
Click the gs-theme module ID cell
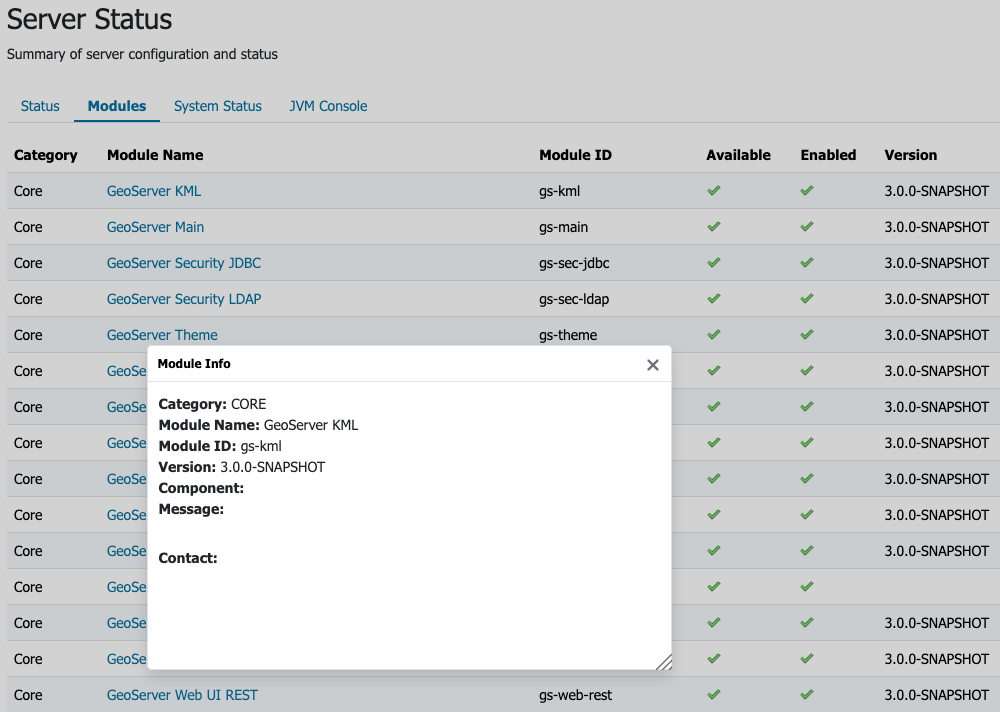568,335
